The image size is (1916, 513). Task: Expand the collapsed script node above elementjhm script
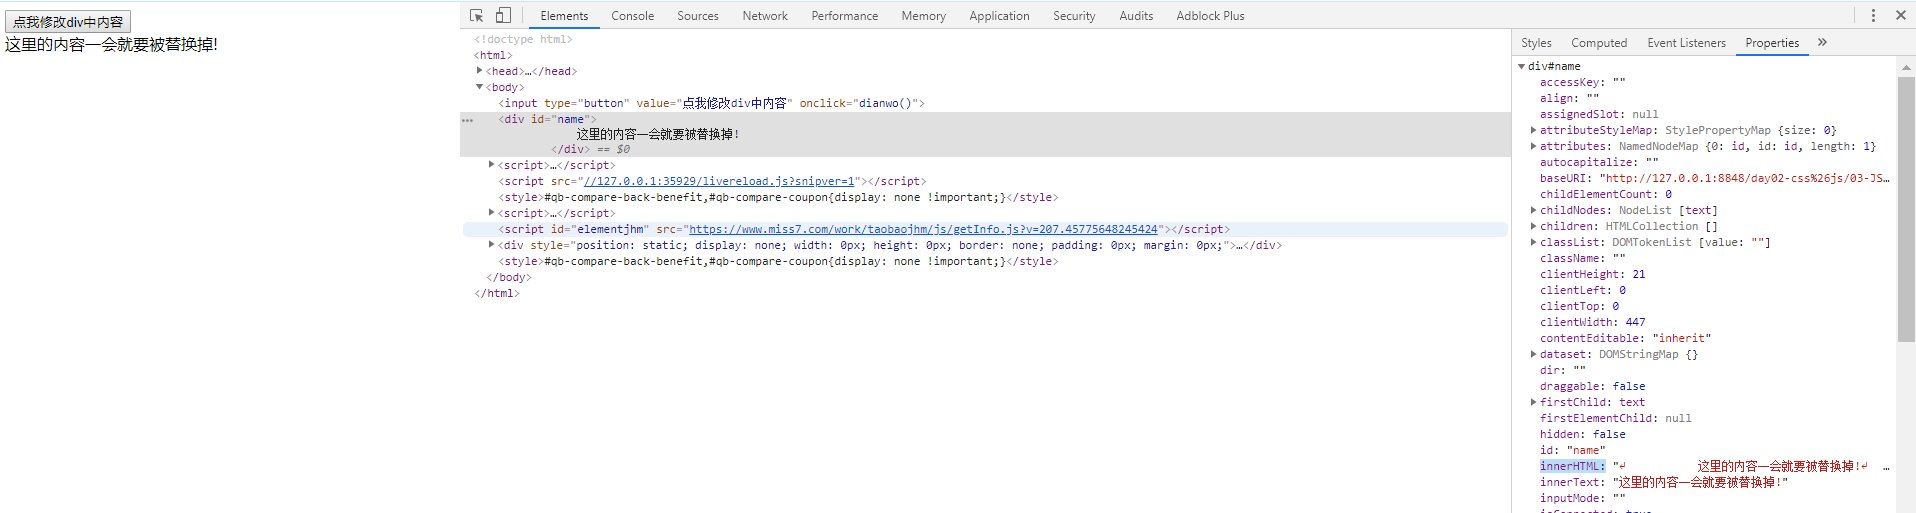(492, 213)
